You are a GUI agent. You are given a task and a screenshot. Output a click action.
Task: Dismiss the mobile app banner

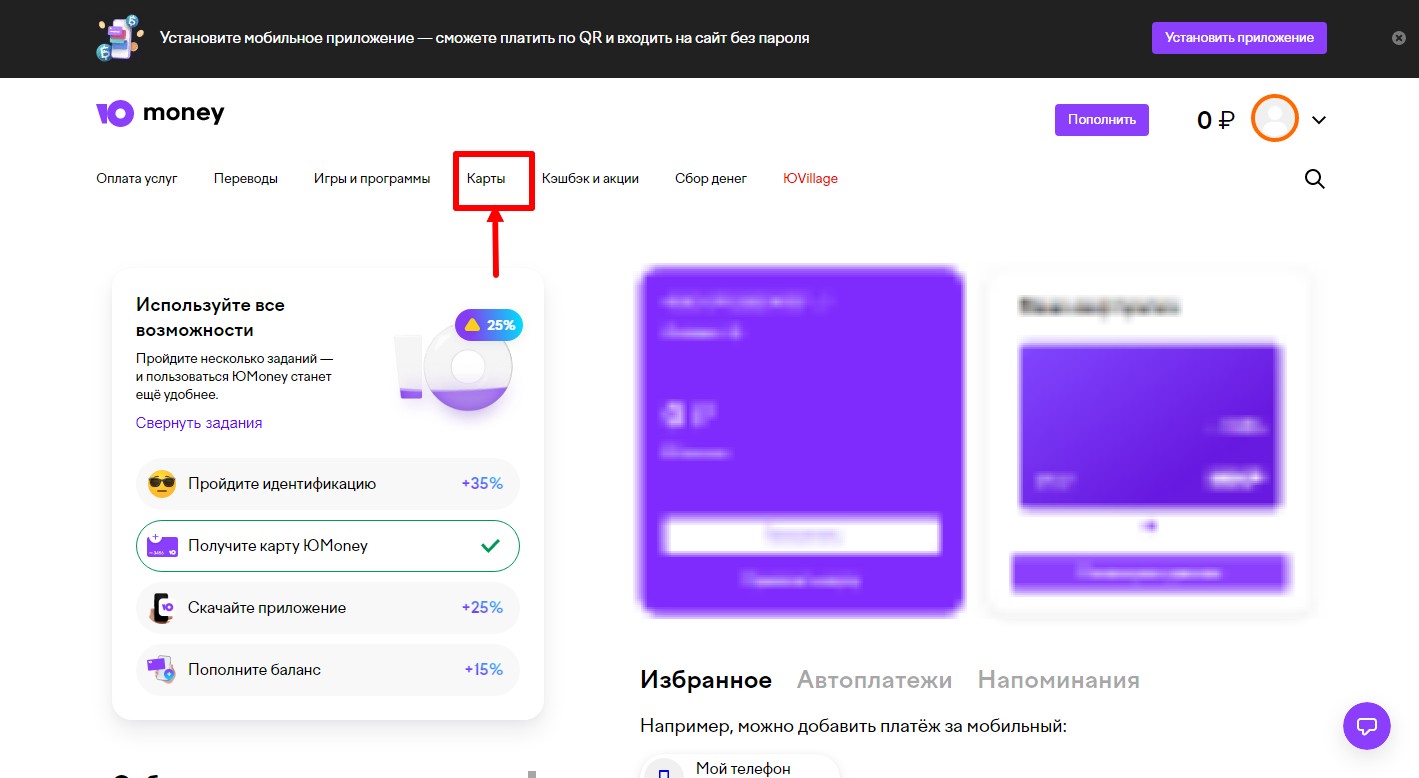[x=1399, y=38]
